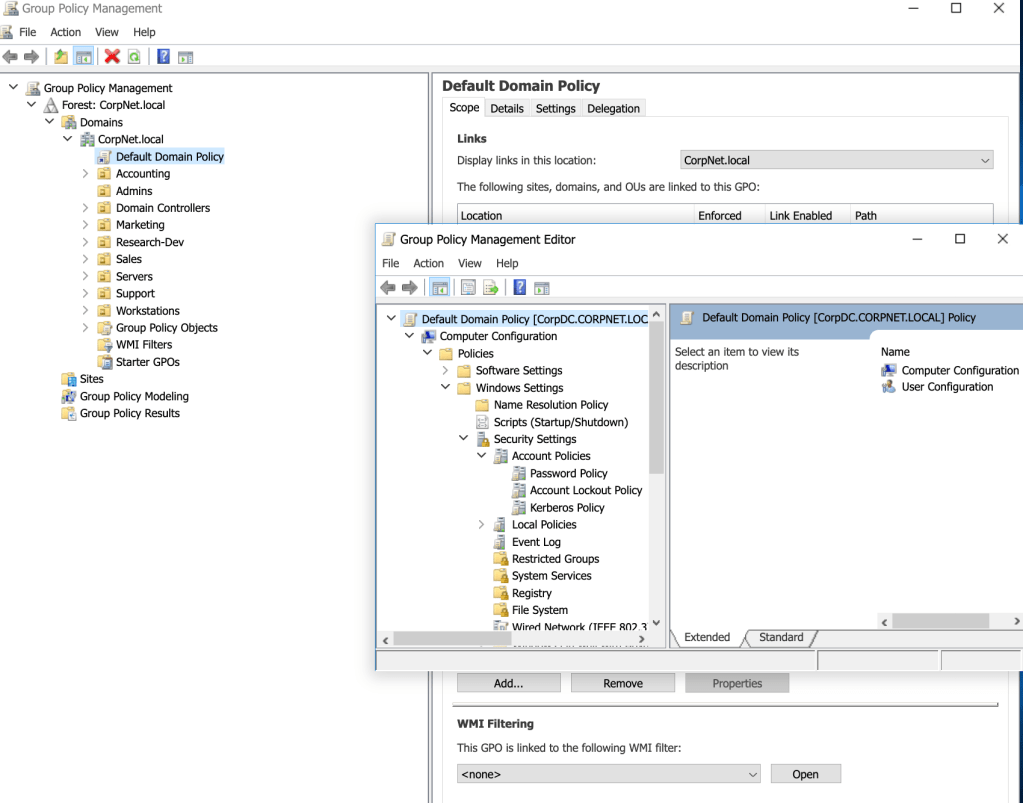1023x803 pixels.
Task: Click the Properties icon in the Editor toolbar
Action: coord(468,288)
